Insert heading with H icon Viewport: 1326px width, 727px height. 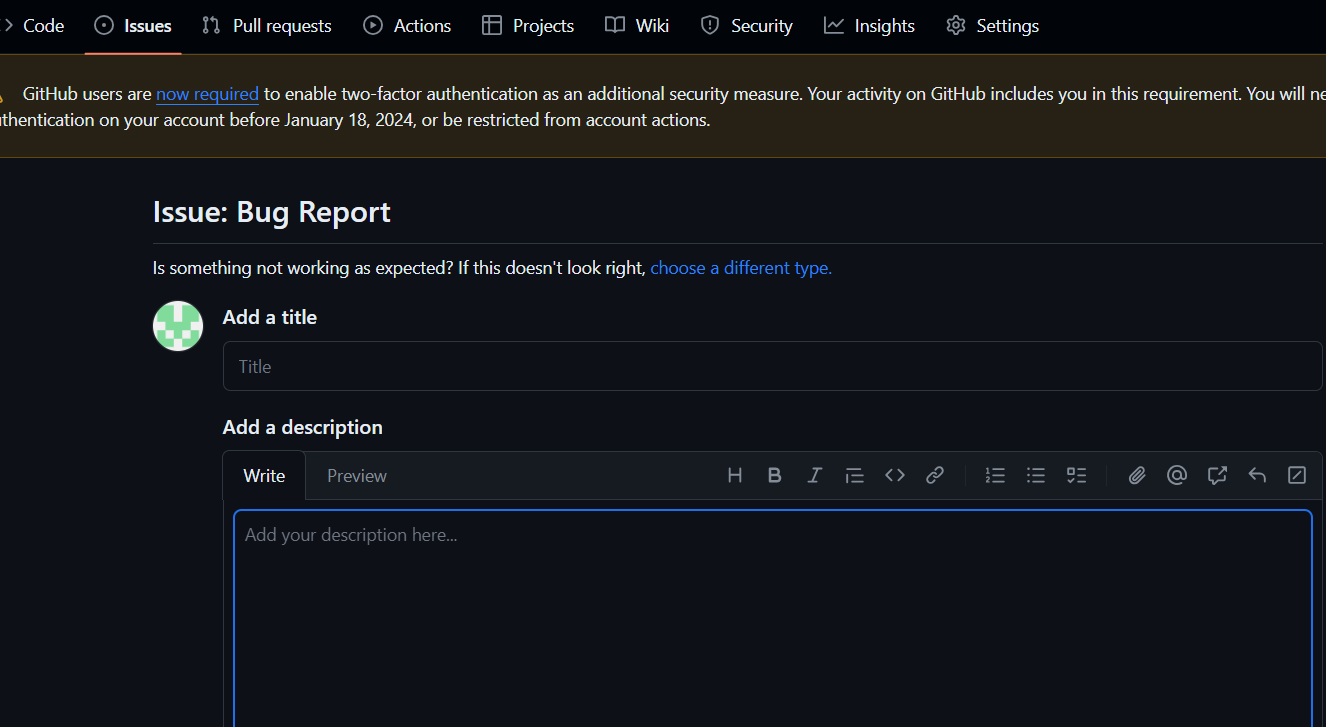tap(735, 476)
